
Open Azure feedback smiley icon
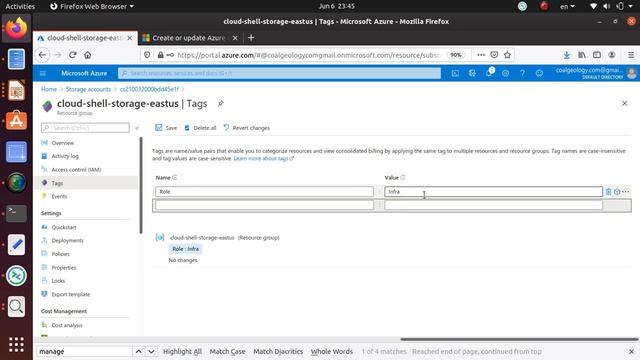click(x=539, y=73)
